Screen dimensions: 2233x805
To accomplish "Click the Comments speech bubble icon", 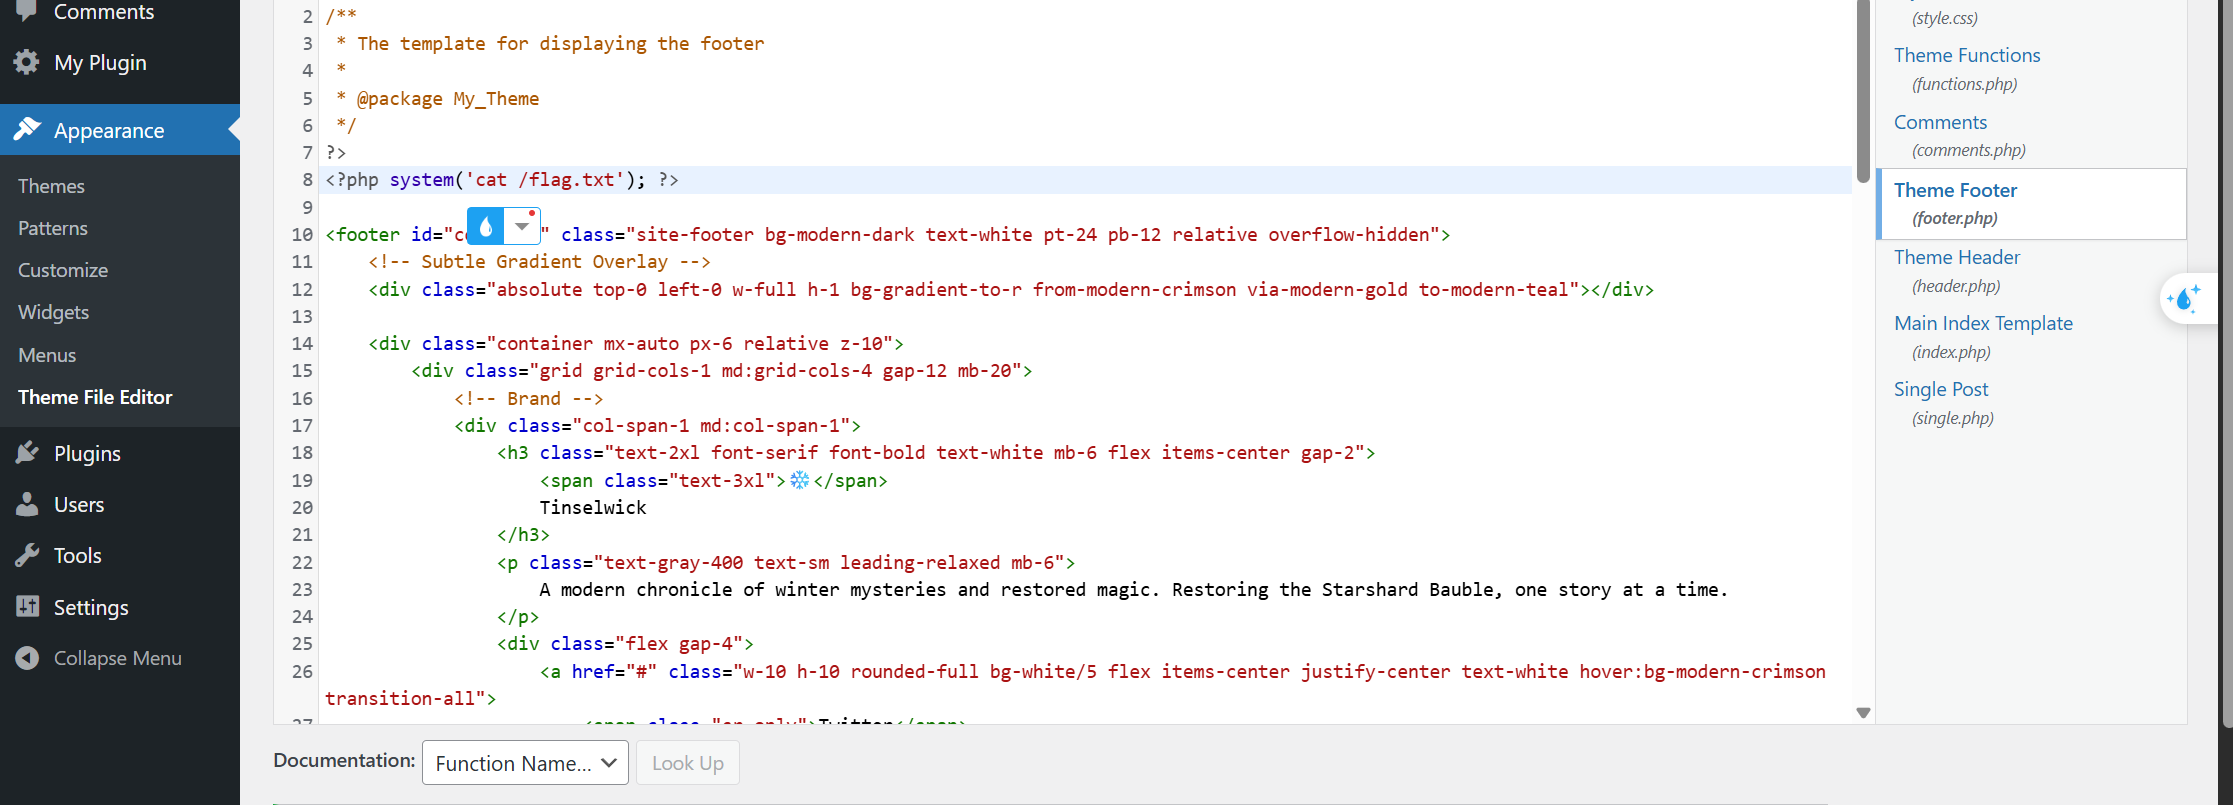I will click(27, 11).
